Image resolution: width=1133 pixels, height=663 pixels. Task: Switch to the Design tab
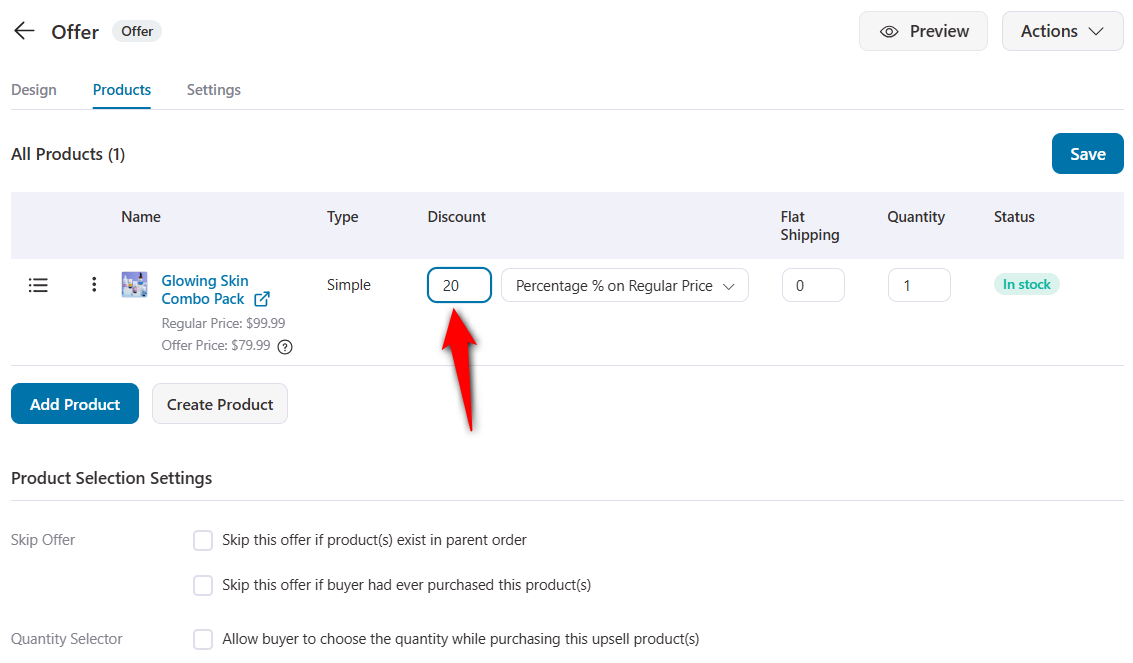pos(34,90)
